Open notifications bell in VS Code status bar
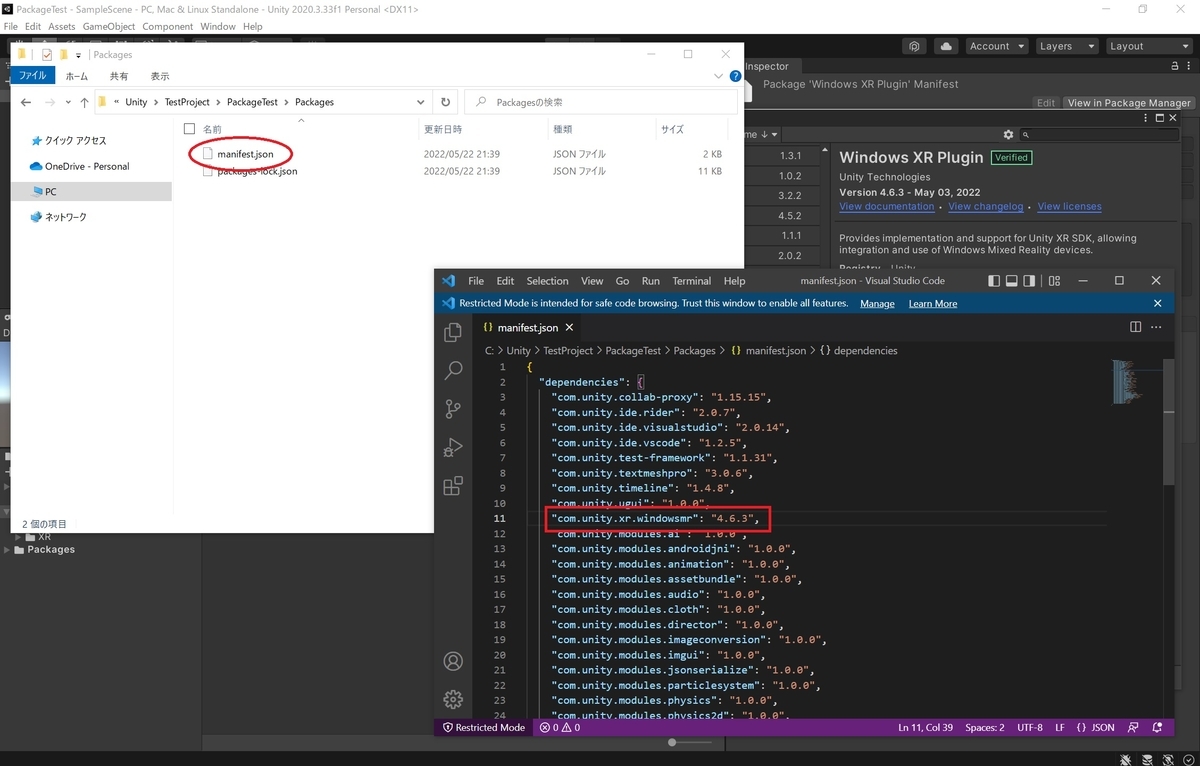 pos(1157,727)
